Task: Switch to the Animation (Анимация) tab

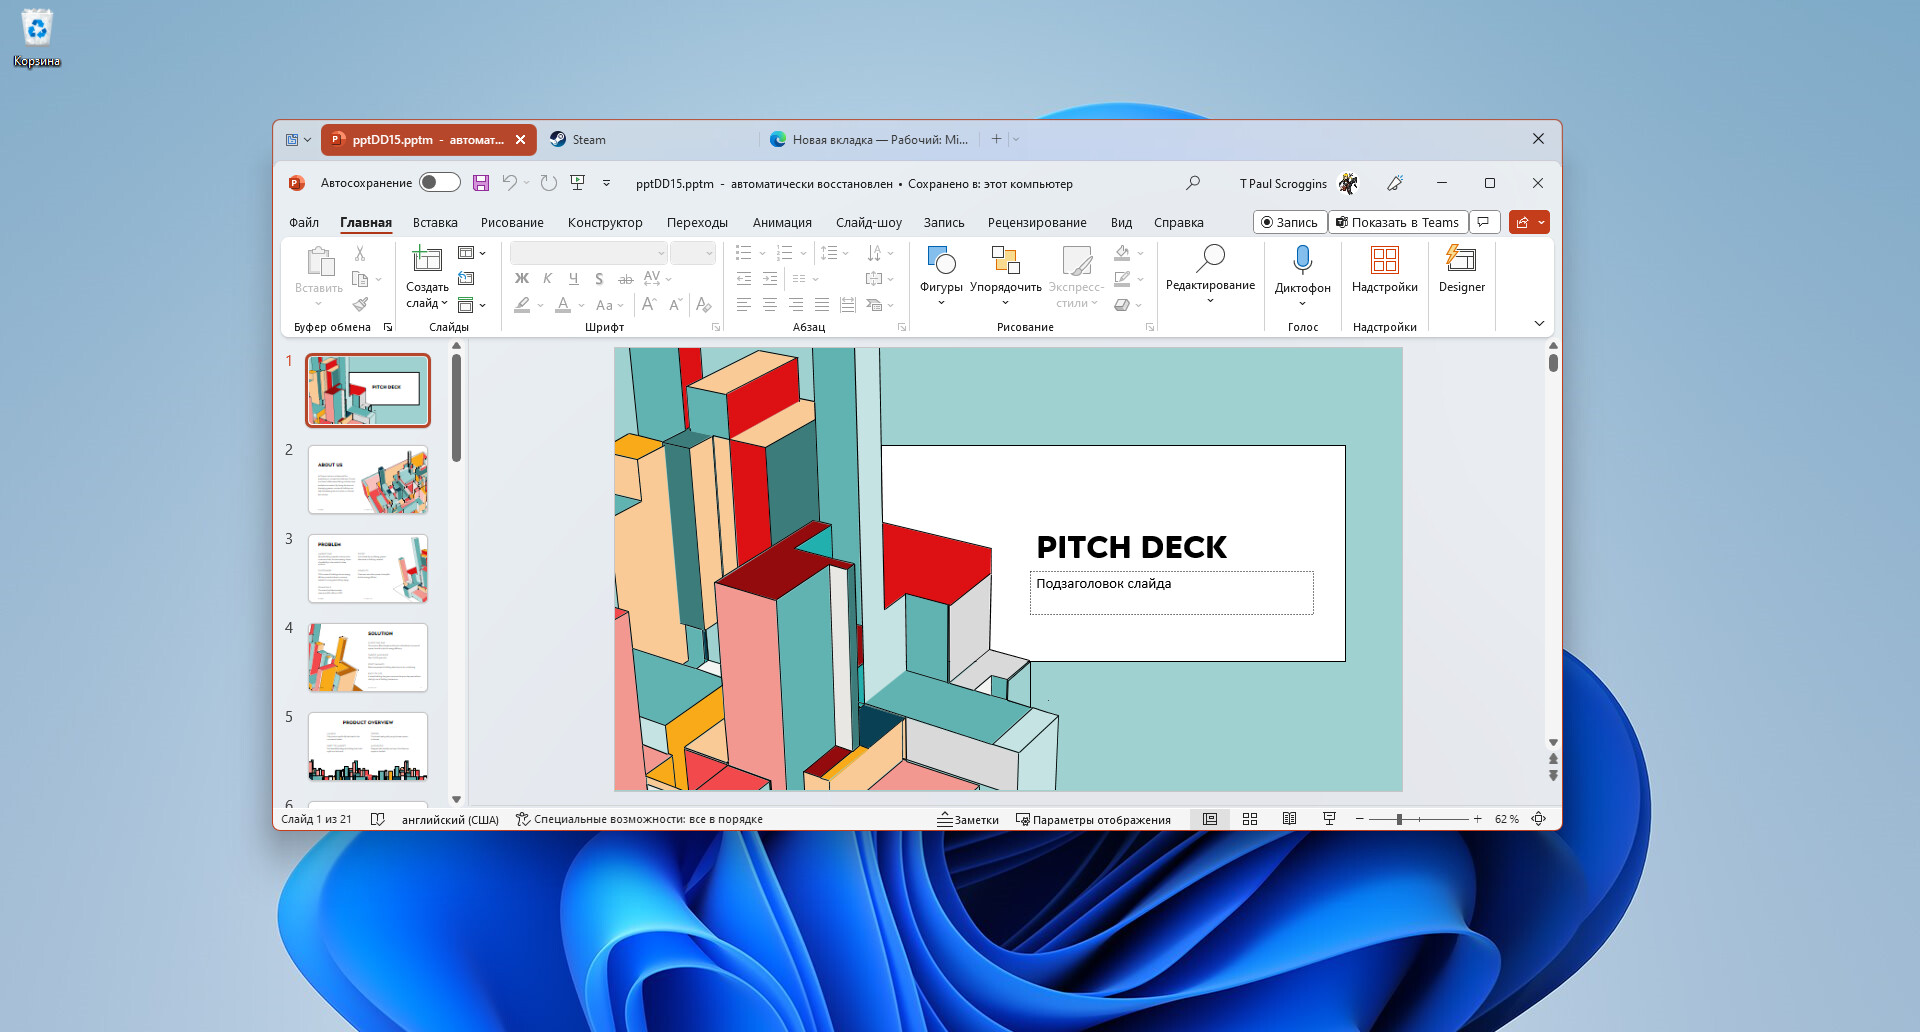Action: pyautogui.click(x=782, y=223)
